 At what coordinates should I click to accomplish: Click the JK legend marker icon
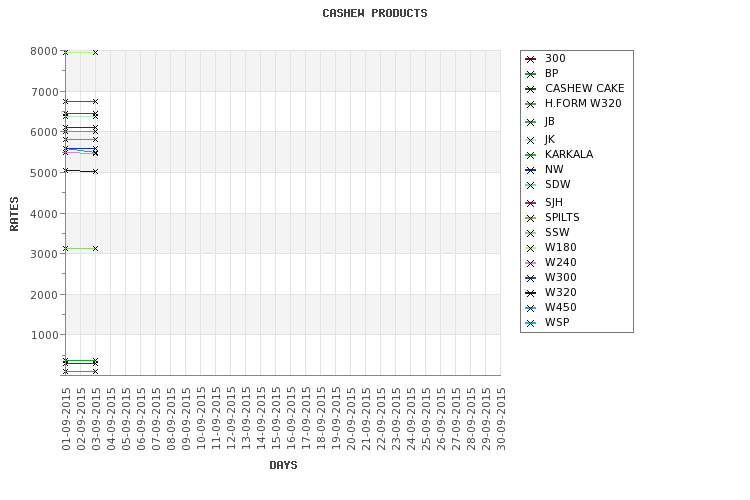click(x=530, y=140)
